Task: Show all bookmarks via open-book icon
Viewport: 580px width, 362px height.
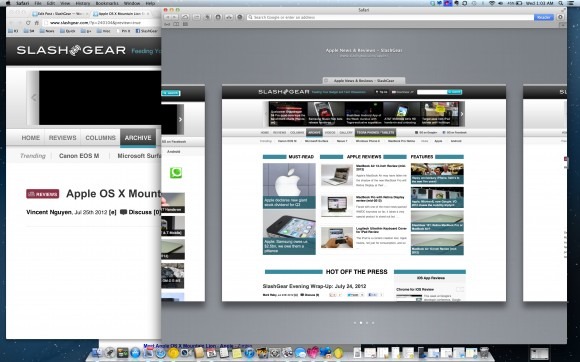Action: pos(176,24)
